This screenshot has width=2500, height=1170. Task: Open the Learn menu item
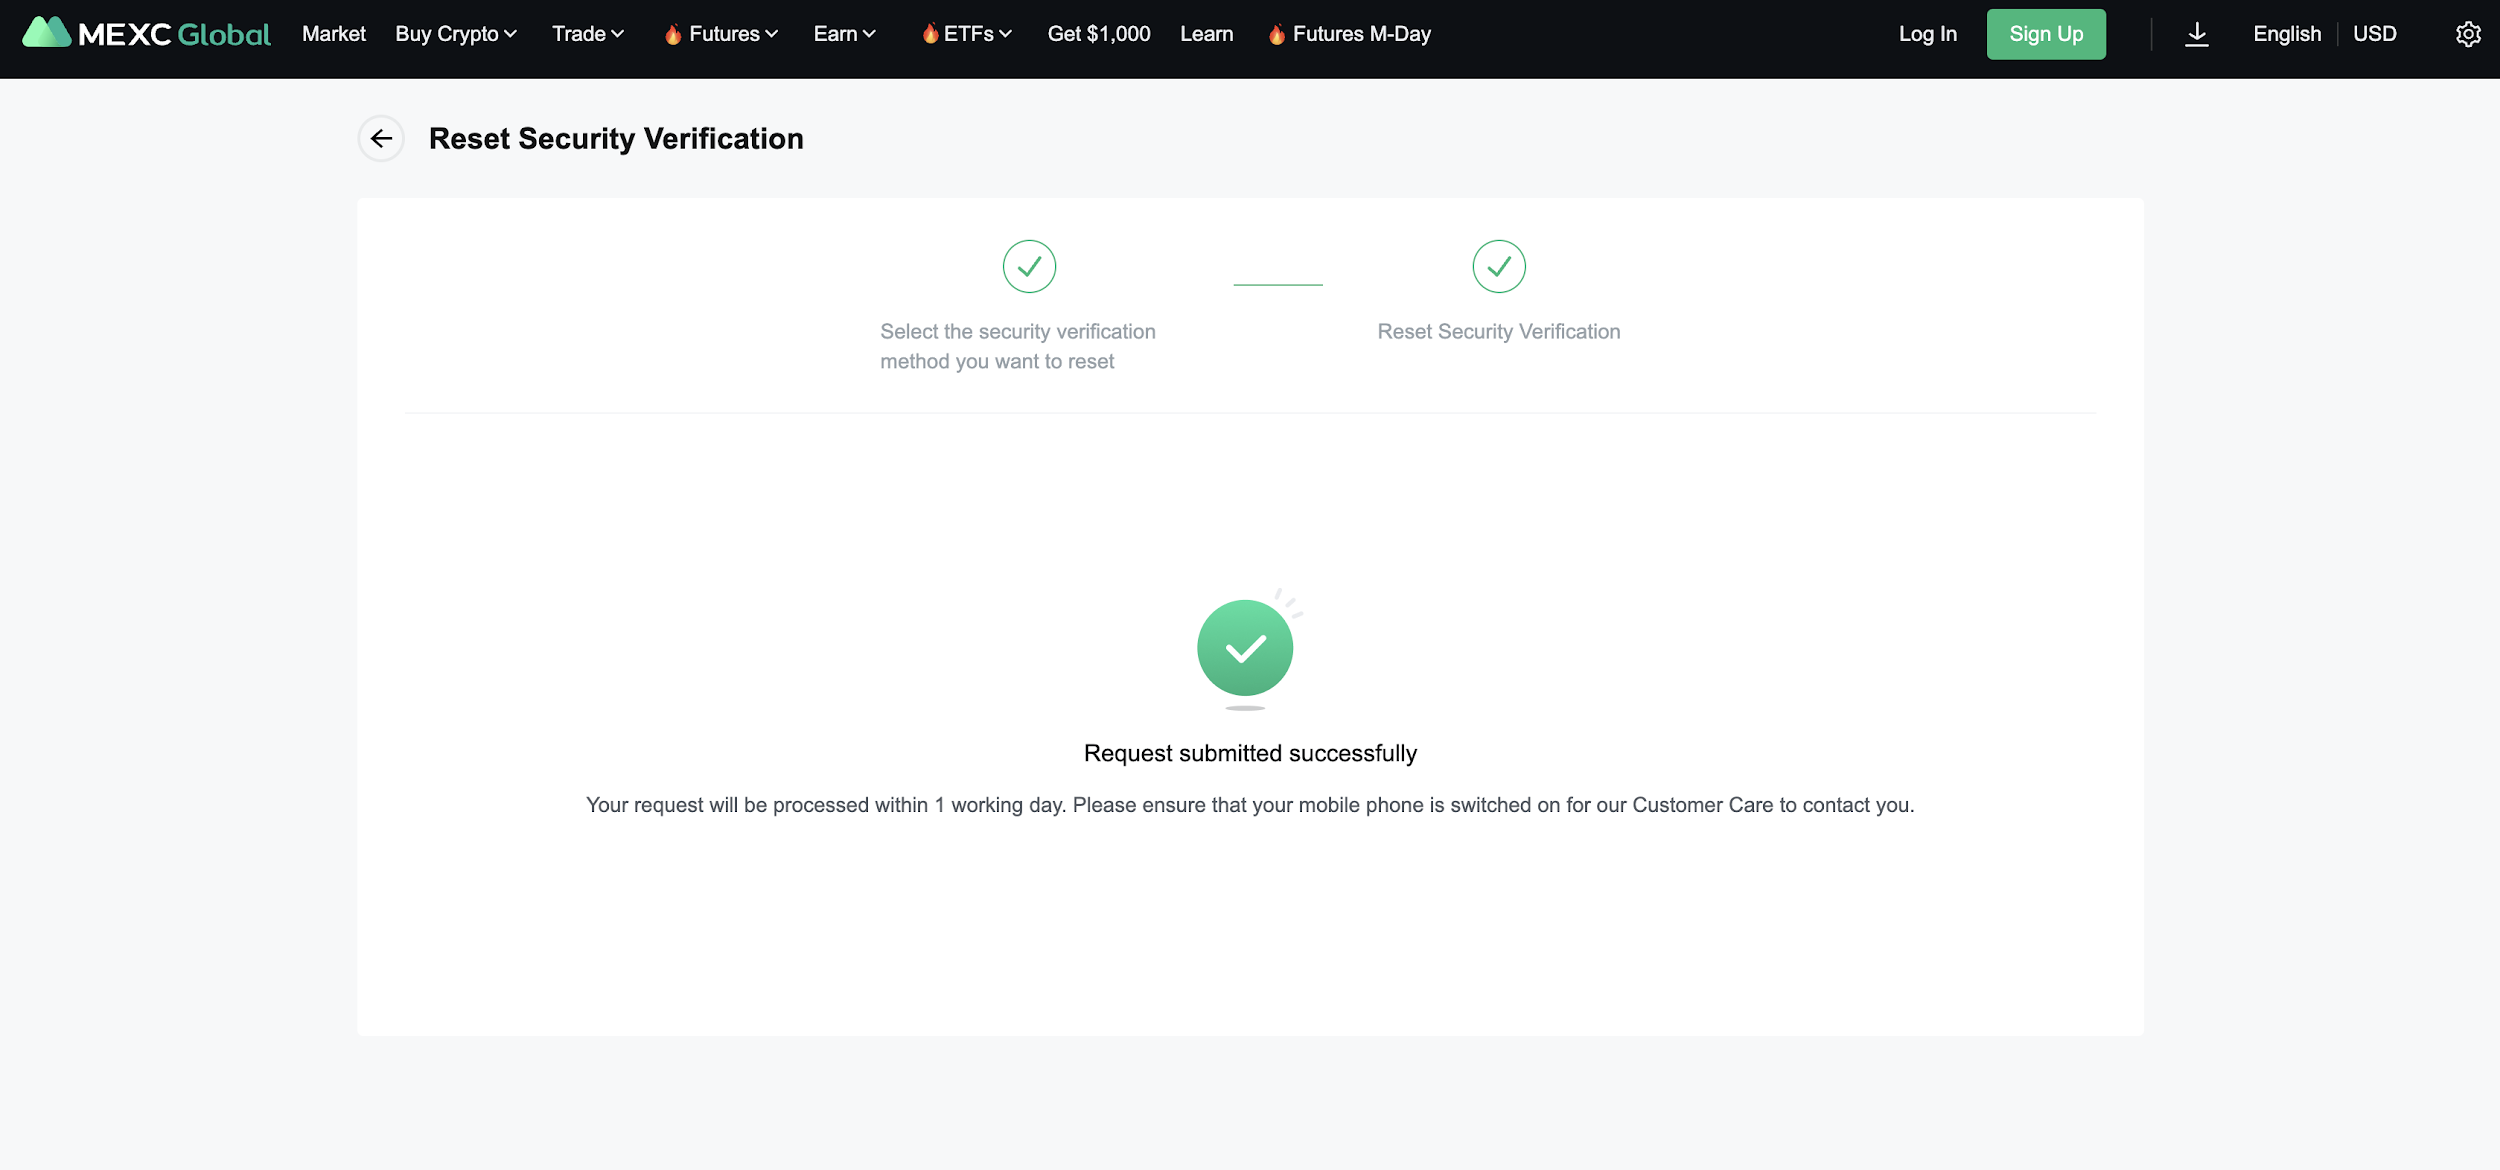pos(1206,34)
